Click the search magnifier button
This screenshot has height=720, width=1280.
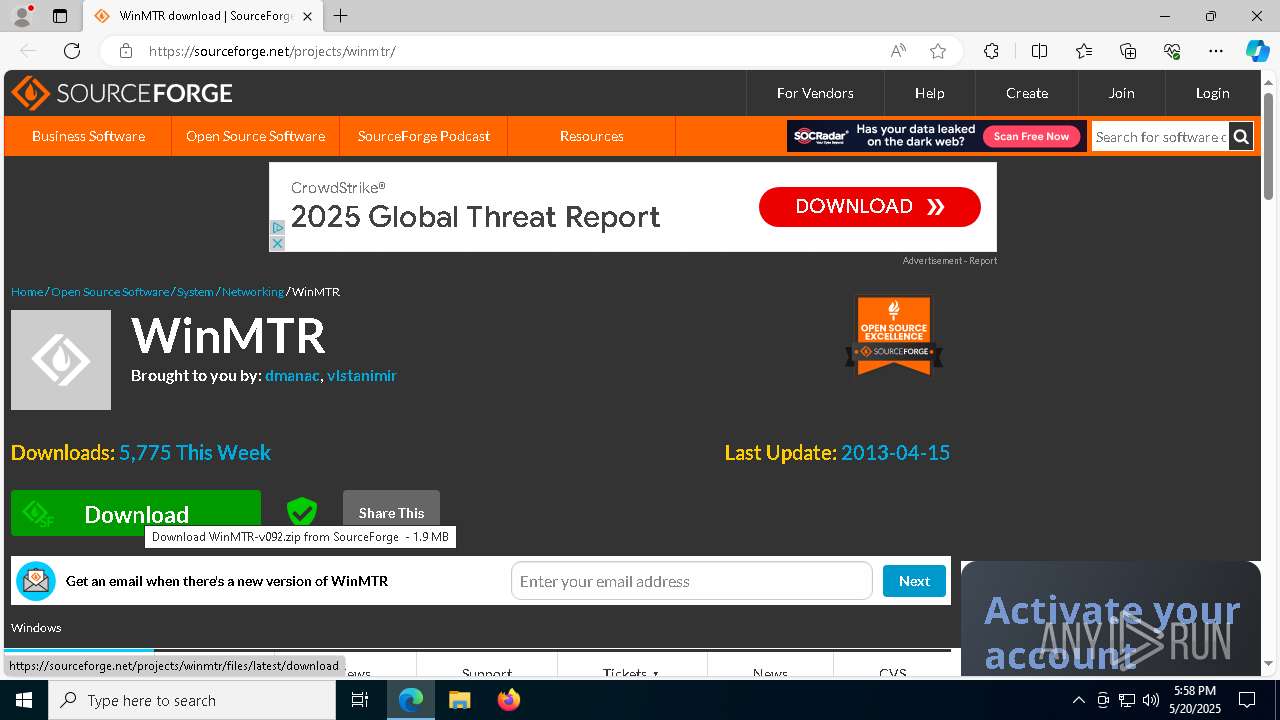tap(1241, 137)
